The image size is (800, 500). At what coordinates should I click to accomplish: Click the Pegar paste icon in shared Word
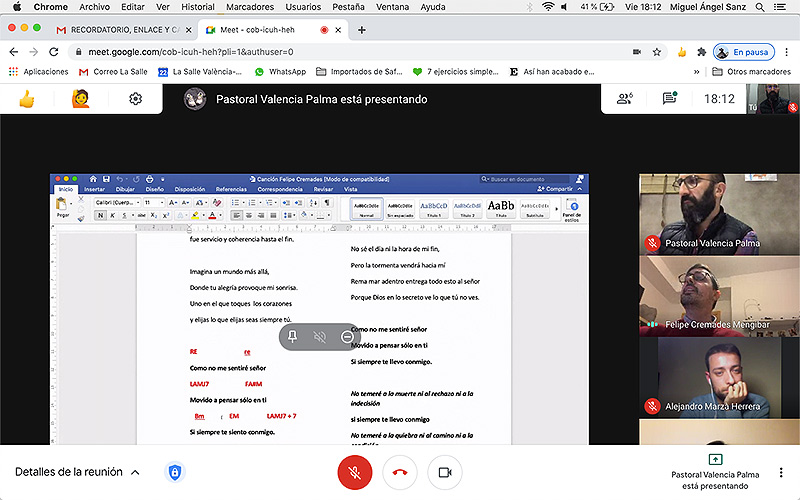62,205
